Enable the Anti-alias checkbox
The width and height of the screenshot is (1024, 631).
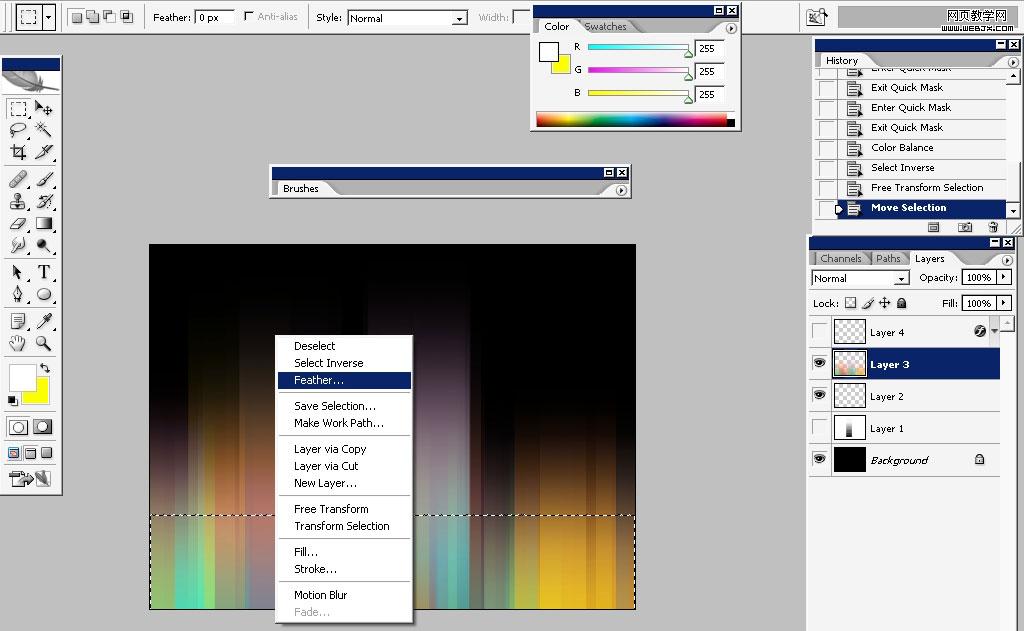coord(249,17)
